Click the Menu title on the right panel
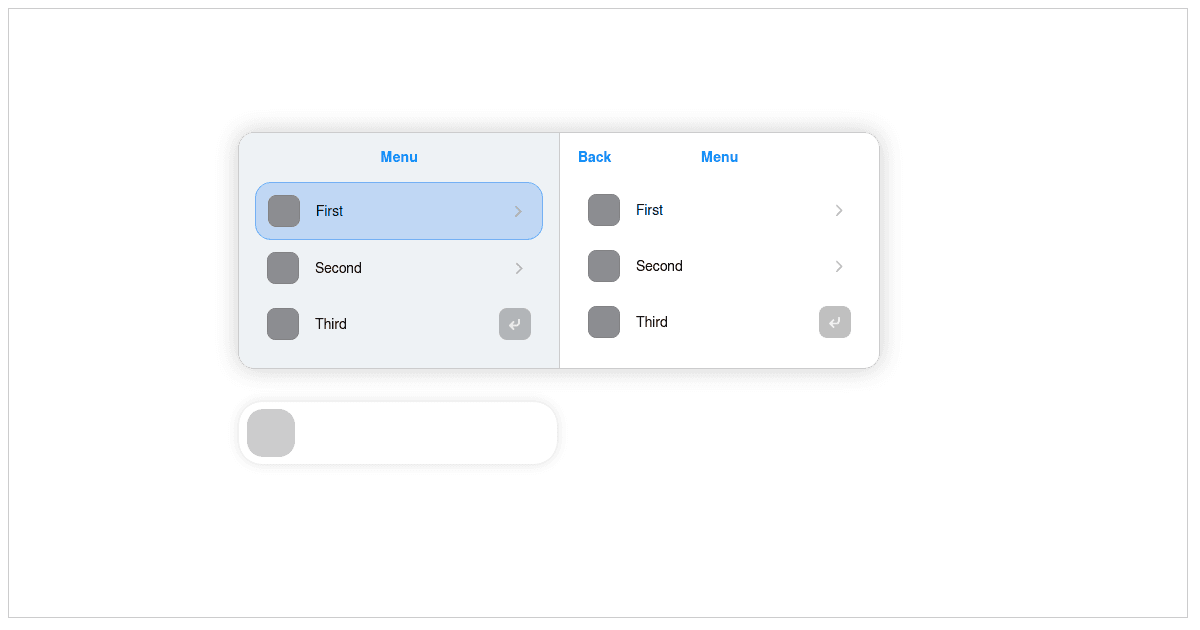The image size is (1200, 630). 719,157
